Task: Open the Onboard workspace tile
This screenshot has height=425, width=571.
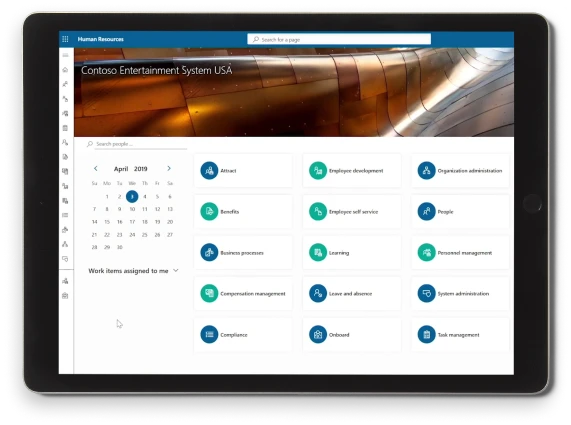Action: click(x=352, y=335)
